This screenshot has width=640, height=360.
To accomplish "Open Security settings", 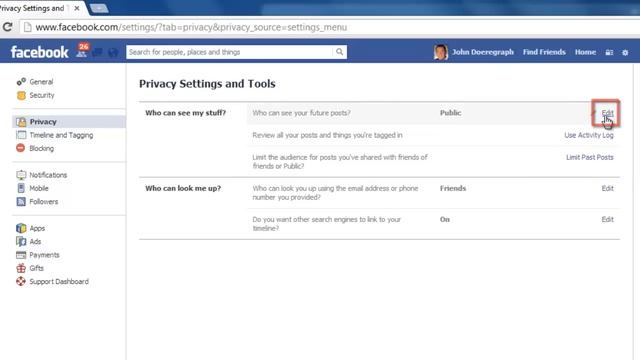I will point(42,95).
